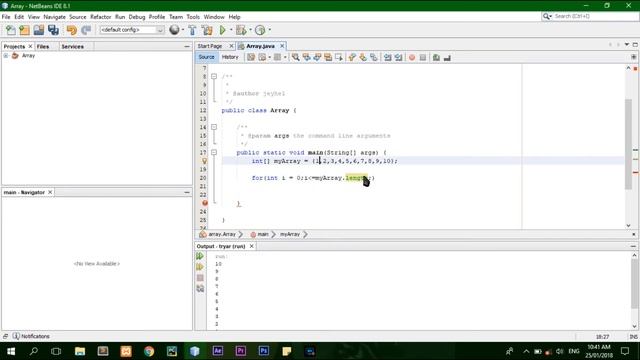Collapse the comment fold at line 14
The image size is (640, 360).
tap(214, 127)
